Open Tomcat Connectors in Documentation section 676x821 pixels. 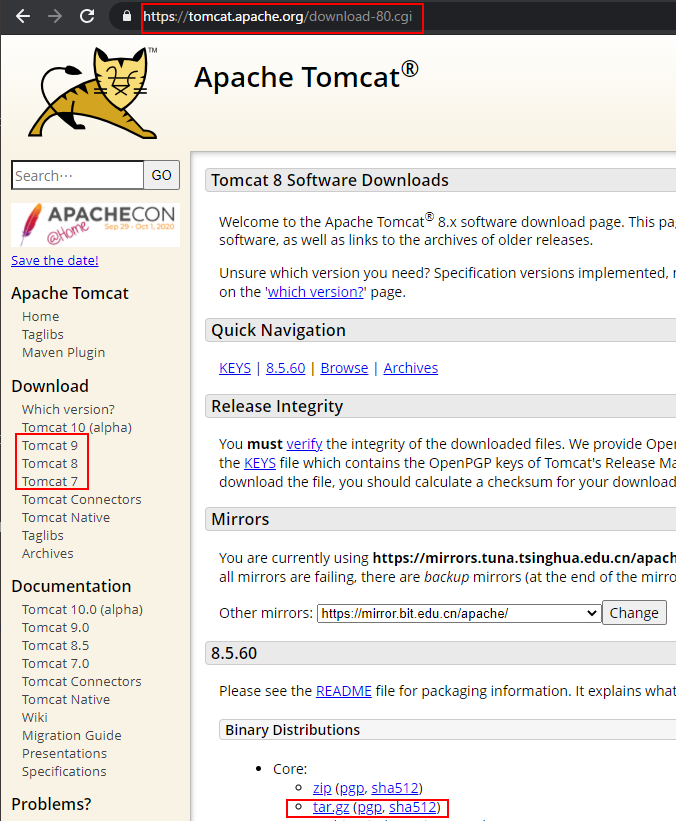(x=82, y=681)
